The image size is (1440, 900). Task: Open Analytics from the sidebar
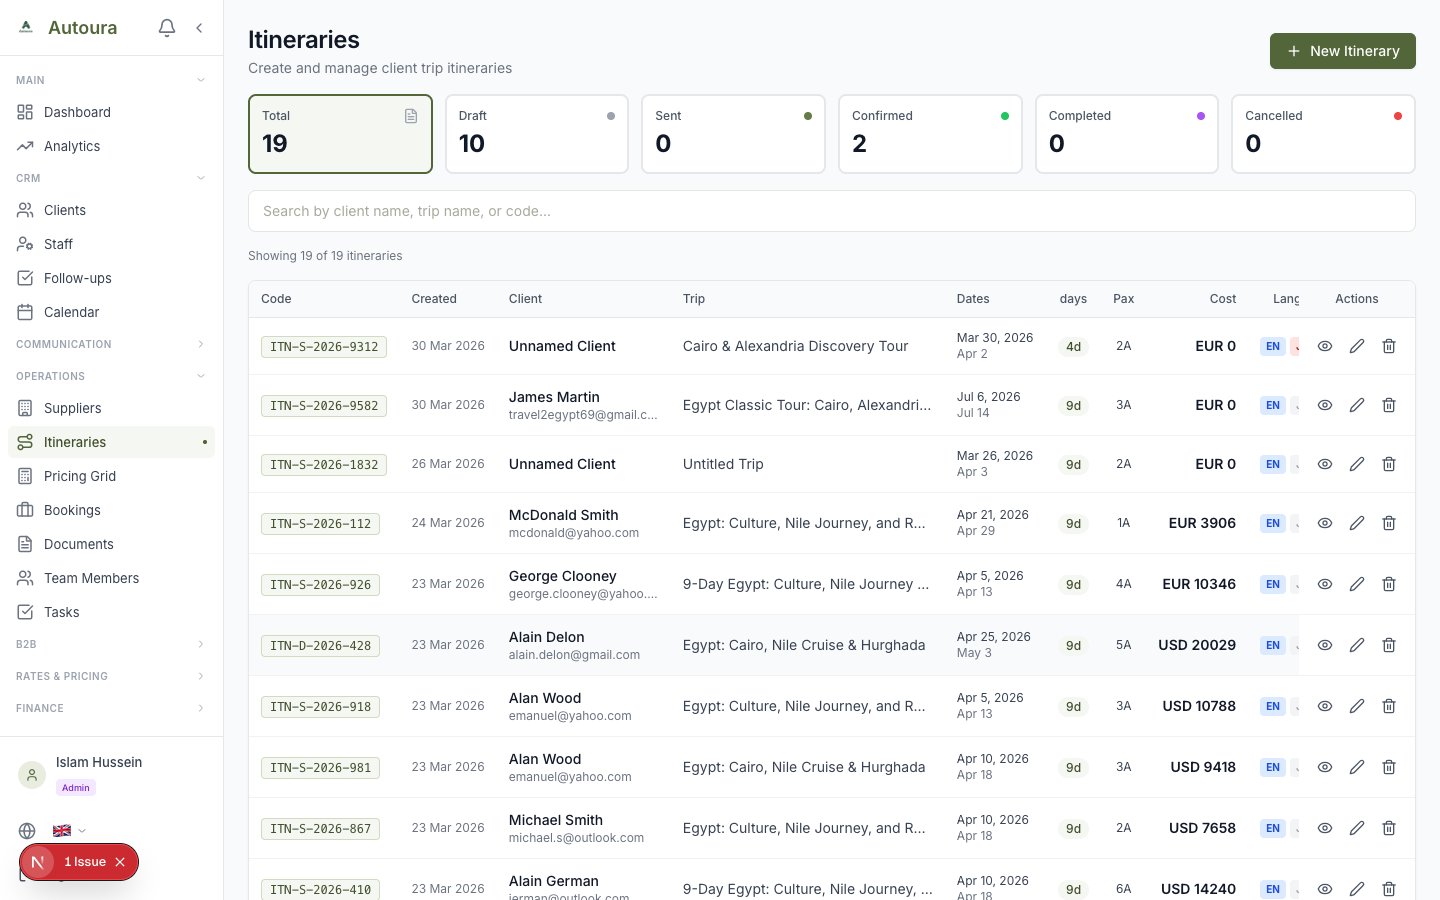click(x=111, y=146)
